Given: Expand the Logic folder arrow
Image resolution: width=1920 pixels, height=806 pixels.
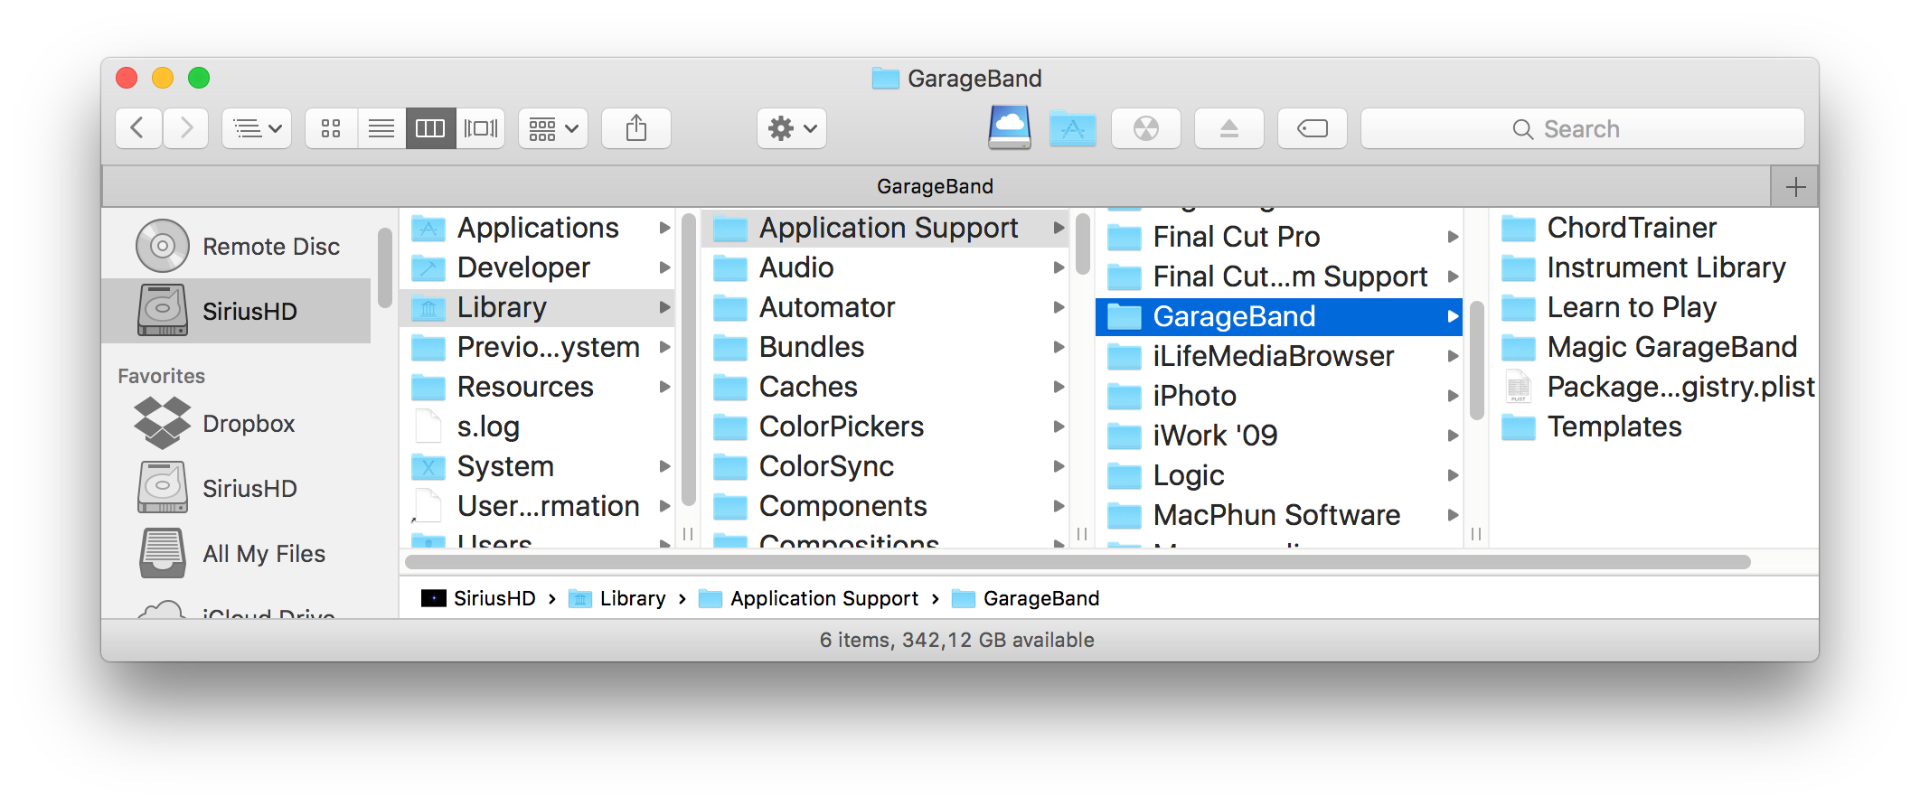Looking at the screenshot, I should [x=1453, y=476].
